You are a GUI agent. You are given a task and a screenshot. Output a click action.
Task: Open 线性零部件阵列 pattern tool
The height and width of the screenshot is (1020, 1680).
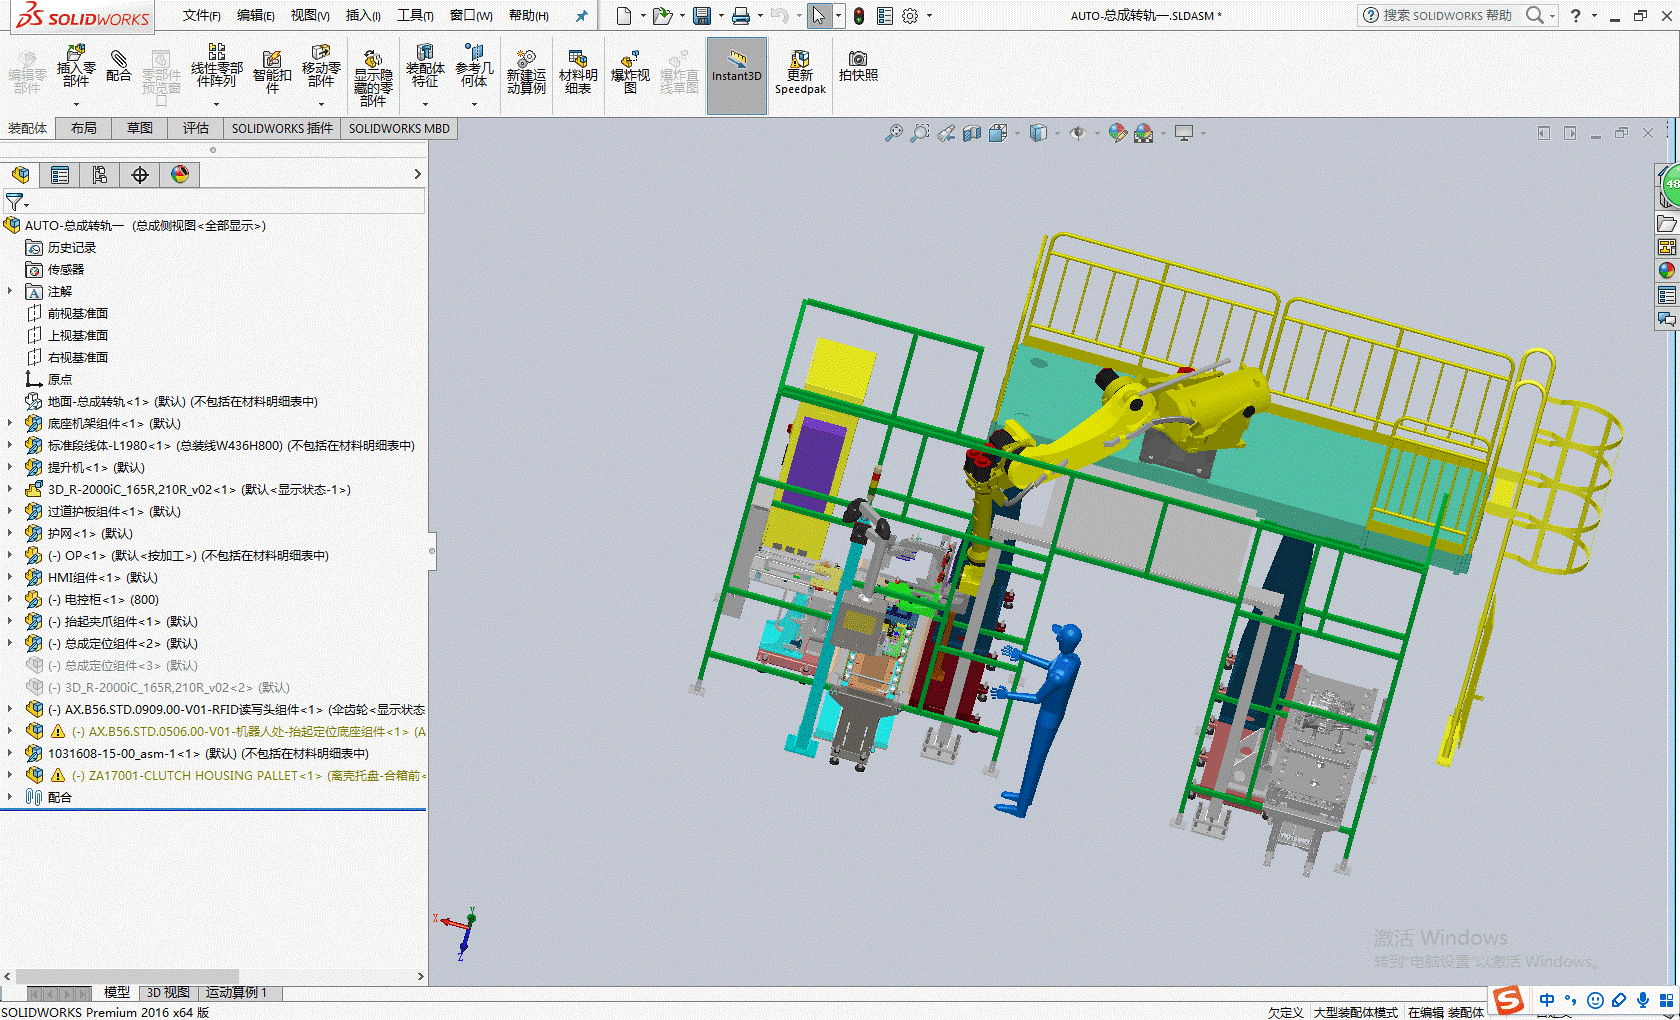(x=216, y=66)
